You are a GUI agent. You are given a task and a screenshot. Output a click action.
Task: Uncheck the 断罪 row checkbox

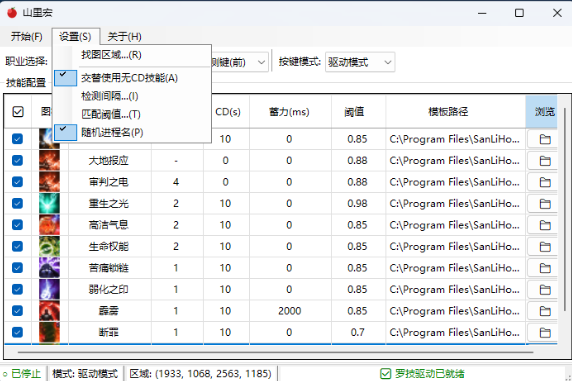tap(18, 332)
